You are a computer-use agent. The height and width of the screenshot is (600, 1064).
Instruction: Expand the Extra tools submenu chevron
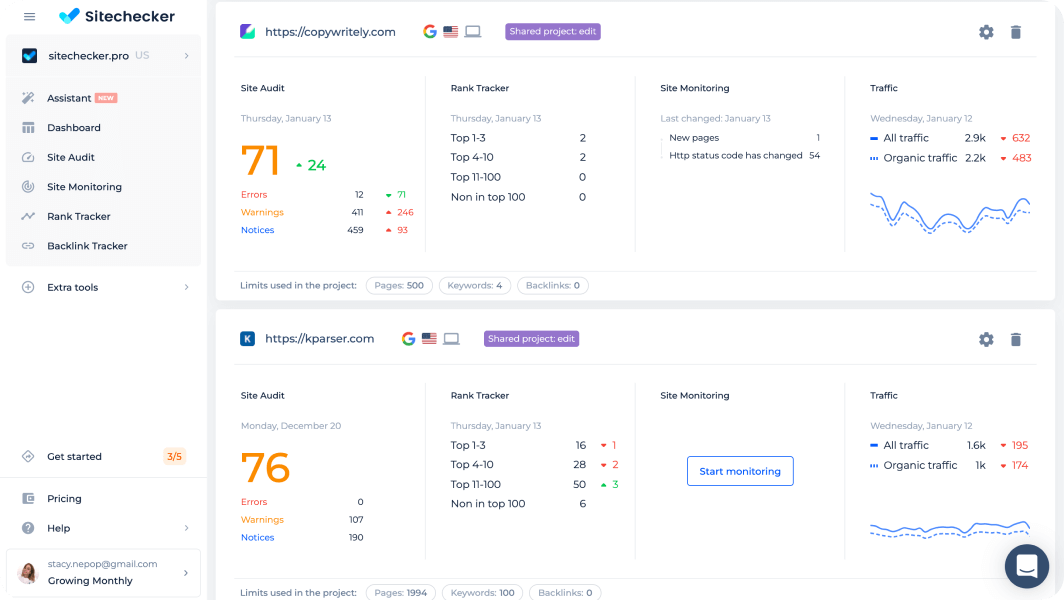pos(187,287)
